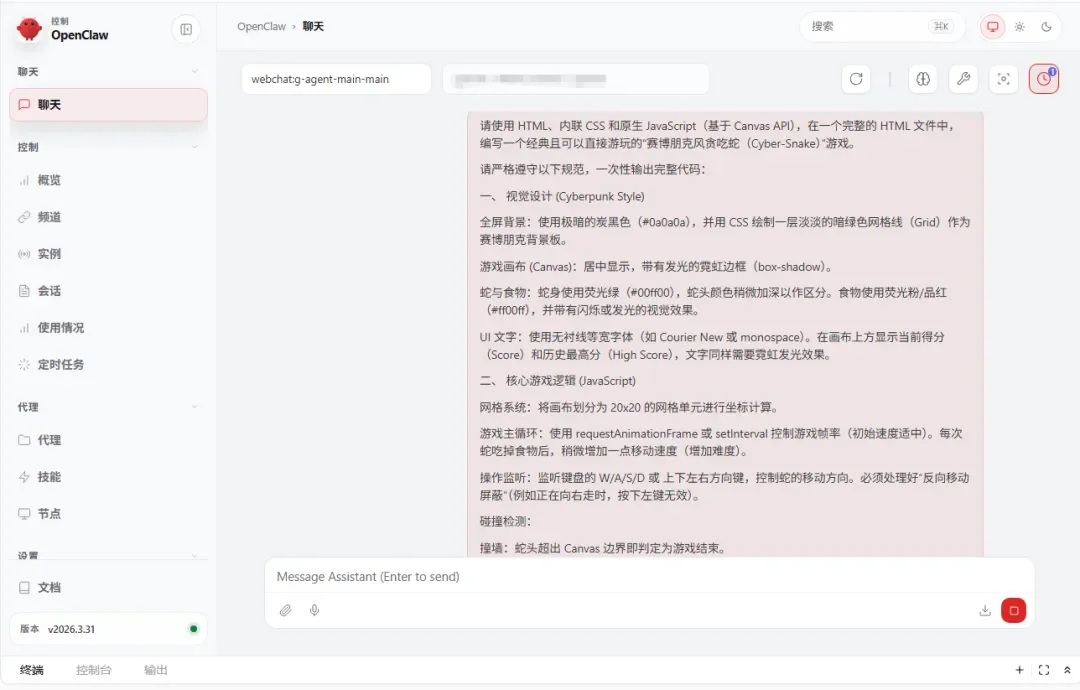Open the webchat:g-agent-main-main selector

pyautogui.click(x=336, y=79)
